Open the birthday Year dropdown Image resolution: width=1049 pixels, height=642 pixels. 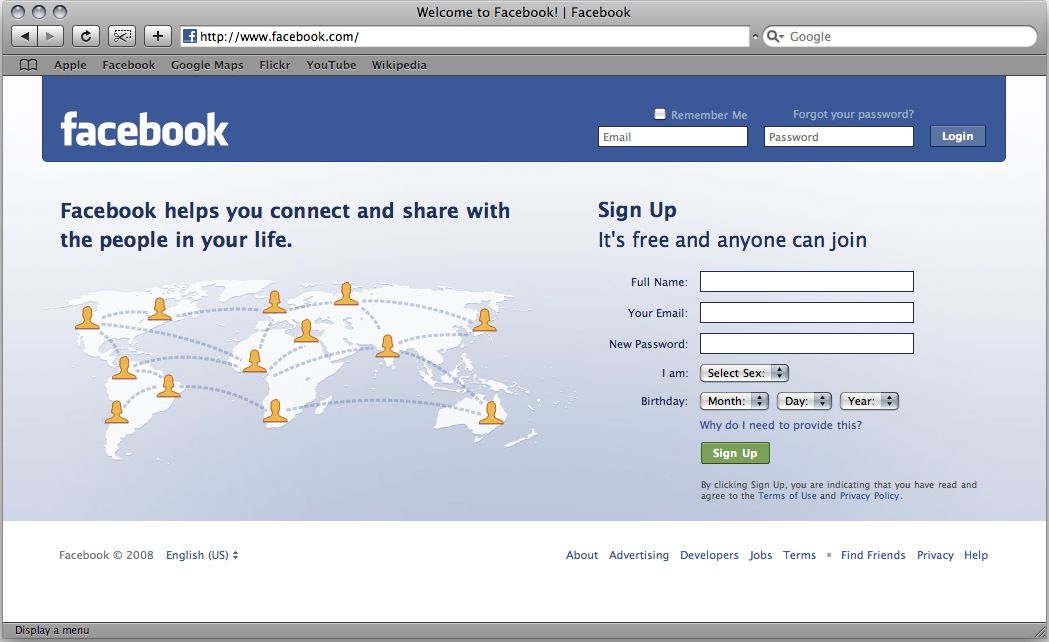point(869,401)
